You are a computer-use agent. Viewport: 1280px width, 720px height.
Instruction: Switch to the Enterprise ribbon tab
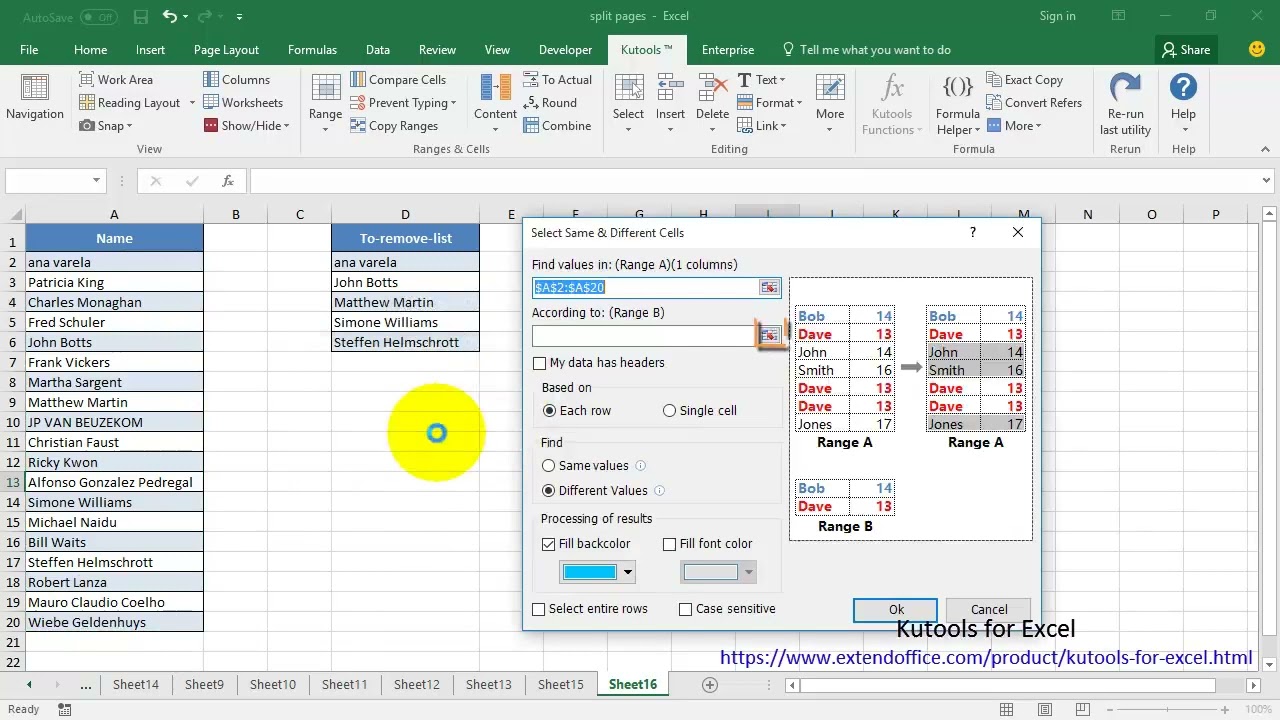pyautogui.click(x=728, y=50)
